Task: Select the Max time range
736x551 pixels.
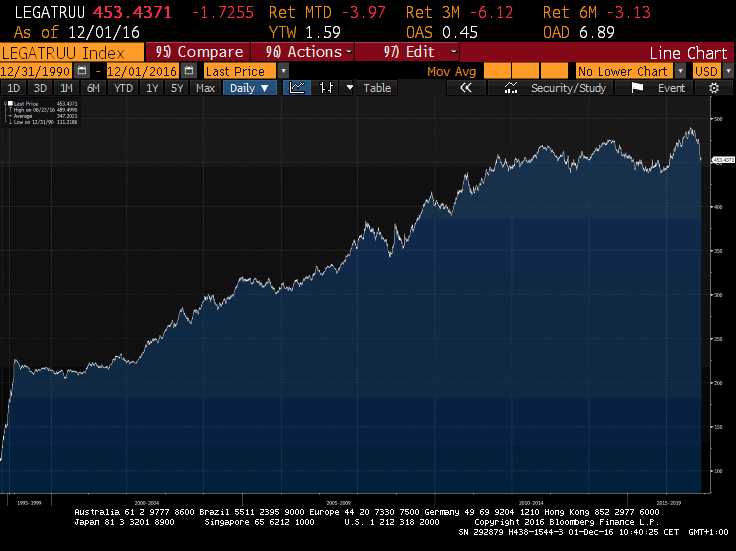Action: [x=206, y=88]
